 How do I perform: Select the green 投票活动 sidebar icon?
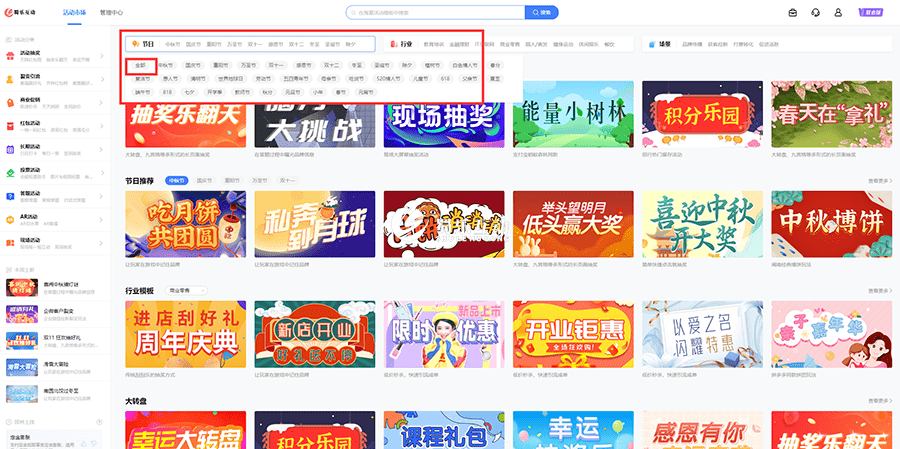click(x=10, y=172)
